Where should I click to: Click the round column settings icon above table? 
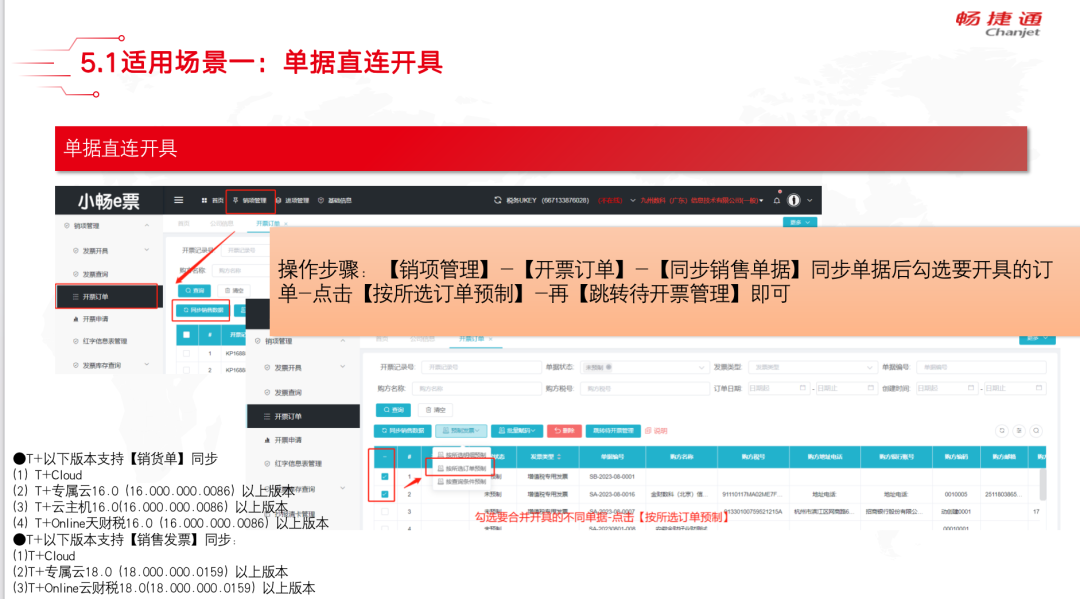1019,431
